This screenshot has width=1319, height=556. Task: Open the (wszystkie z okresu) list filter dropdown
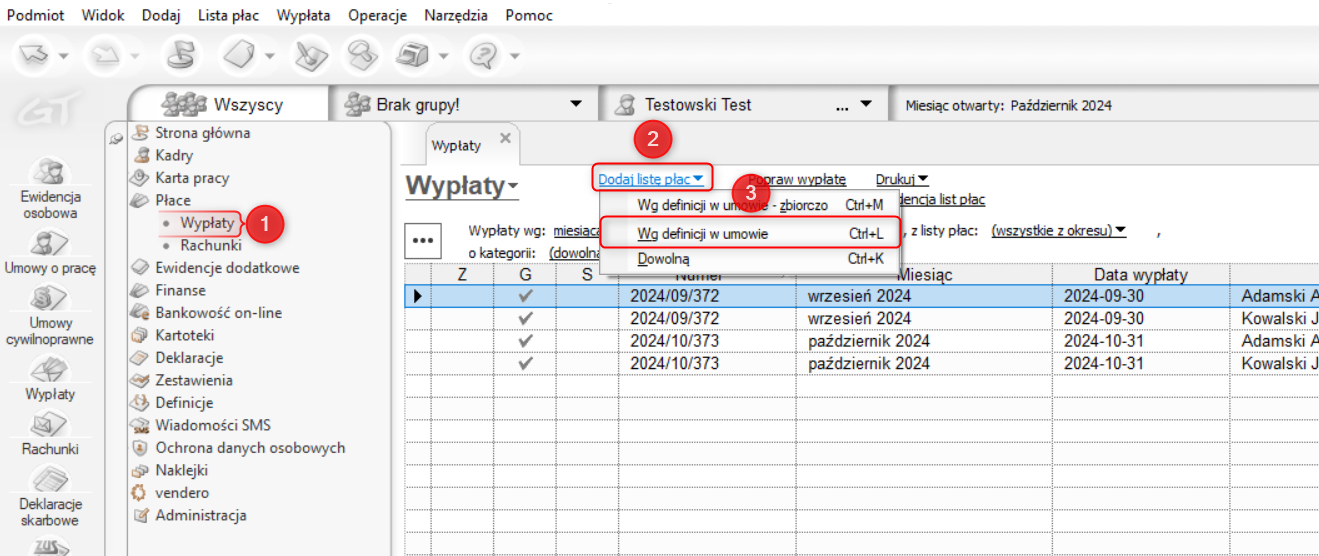pyautogui.click(x=1057, y=231)
